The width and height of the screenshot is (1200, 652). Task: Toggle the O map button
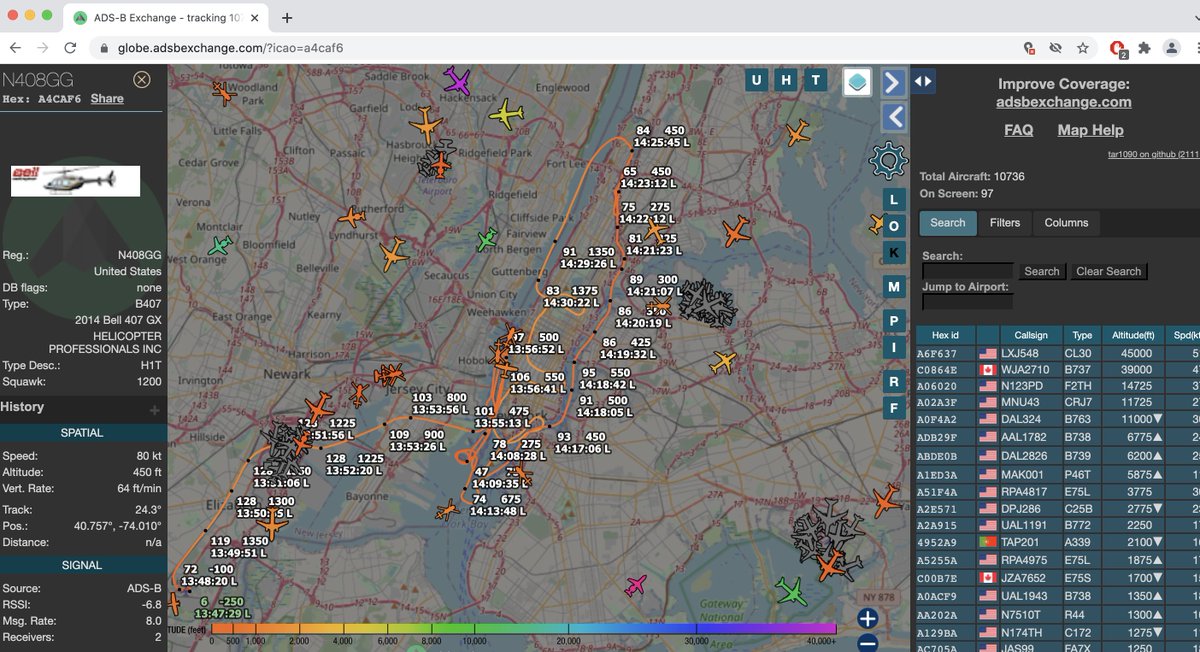894,227
